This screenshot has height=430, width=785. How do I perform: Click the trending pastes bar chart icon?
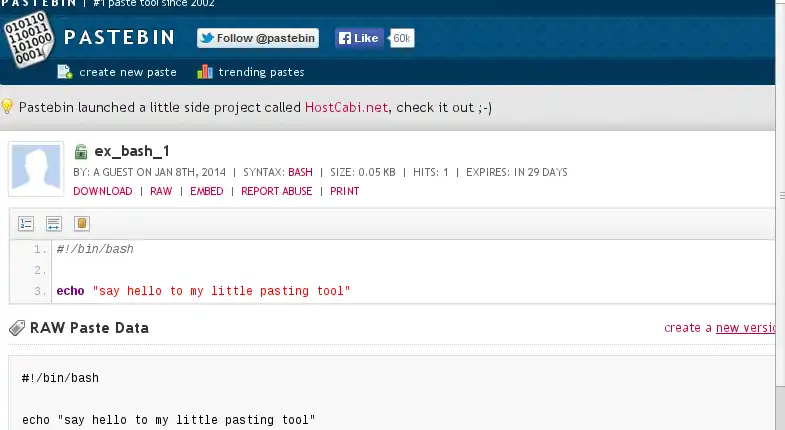pyautogui.click(x=205, y=72)
